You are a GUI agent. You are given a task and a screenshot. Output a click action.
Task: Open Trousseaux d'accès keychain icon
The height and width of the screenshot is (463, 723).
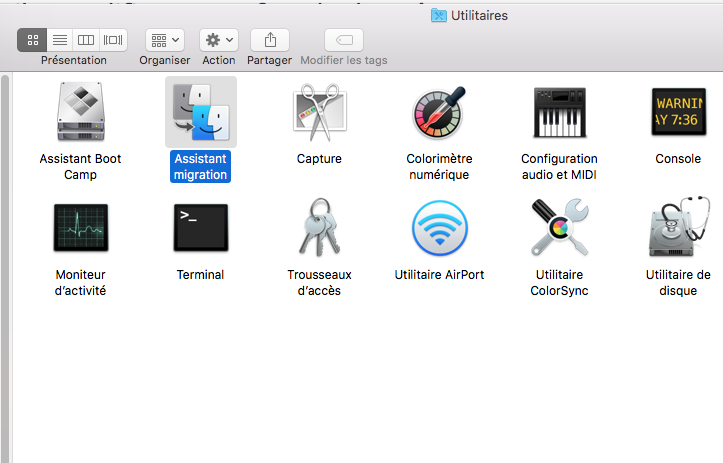point(319,228)
